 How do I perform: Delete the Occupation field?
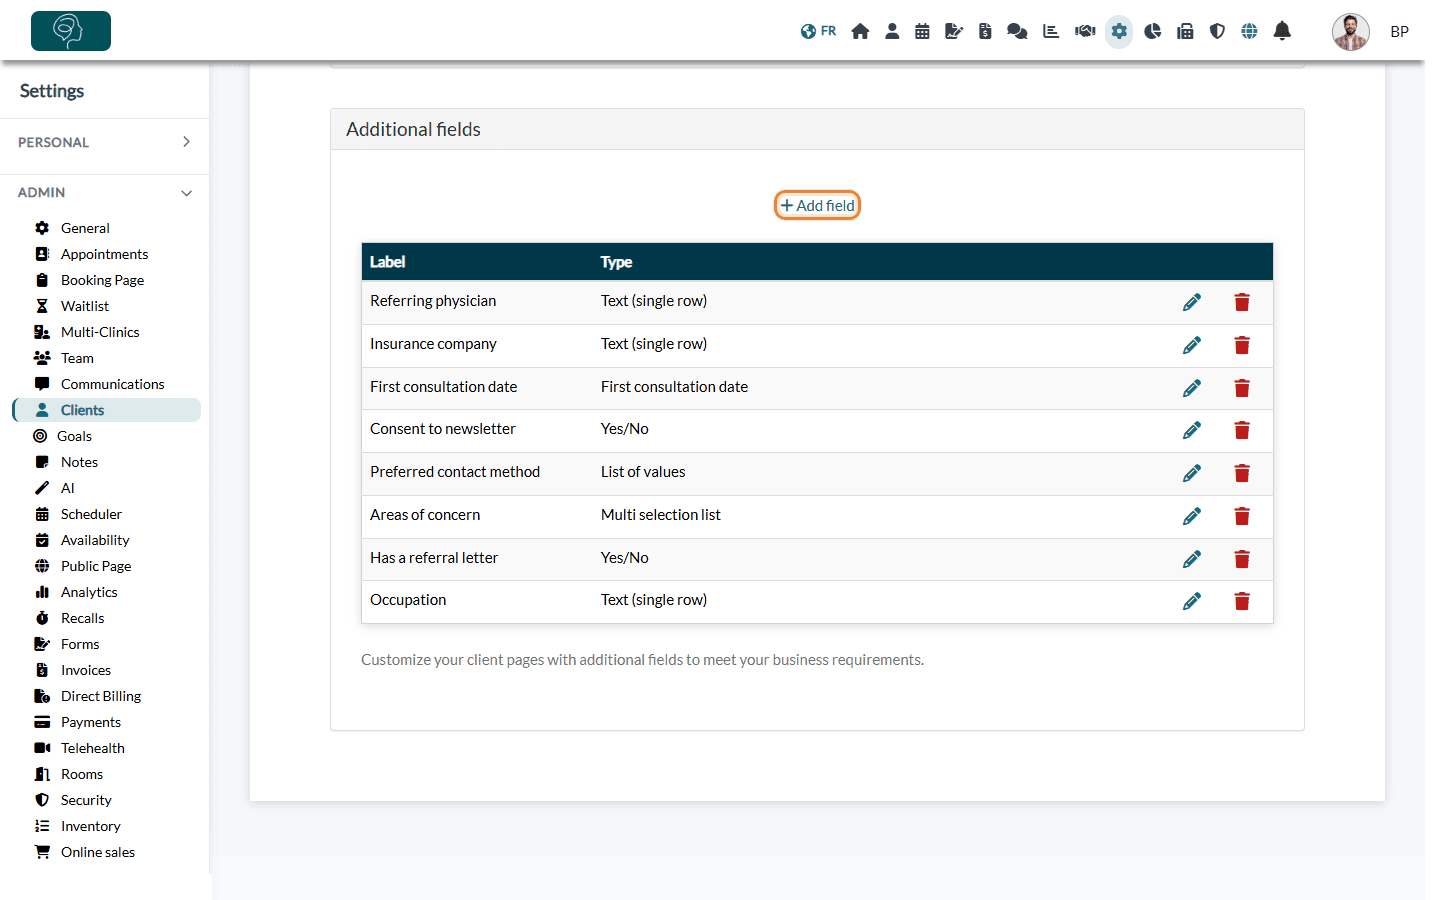[1242, 601]
